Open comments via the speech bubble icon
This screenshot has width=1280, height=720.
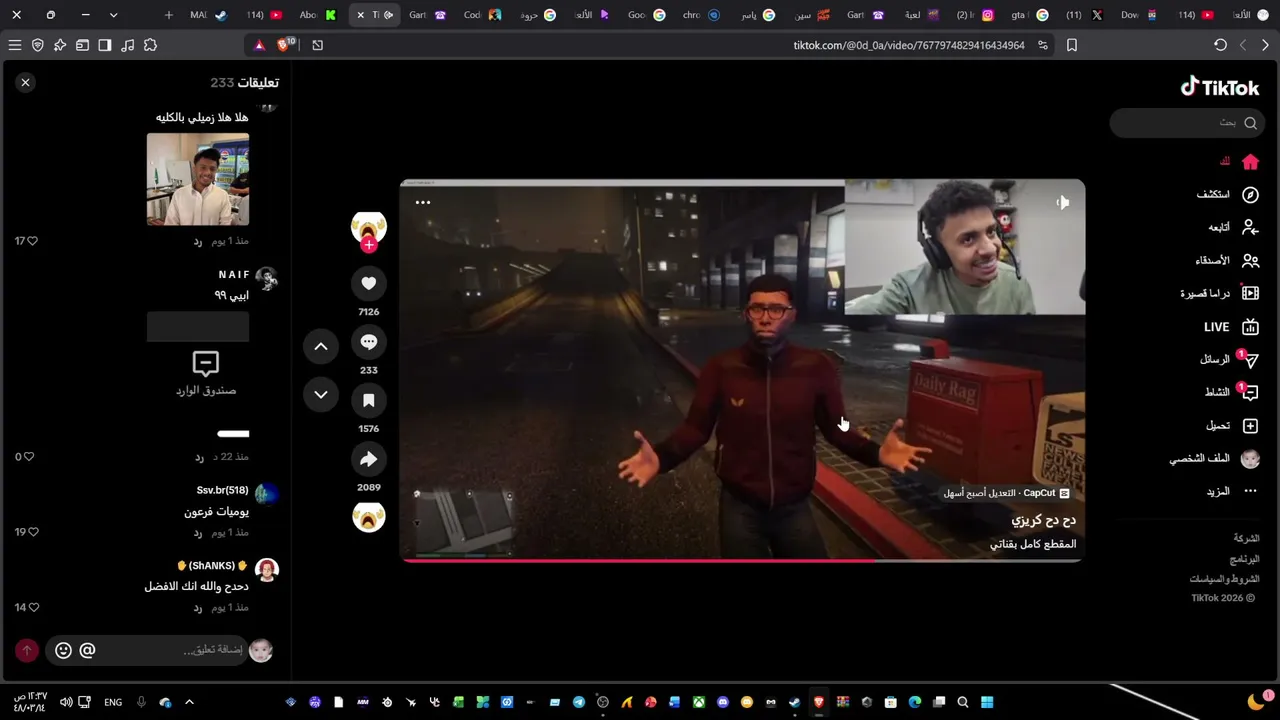click(369, 342)
